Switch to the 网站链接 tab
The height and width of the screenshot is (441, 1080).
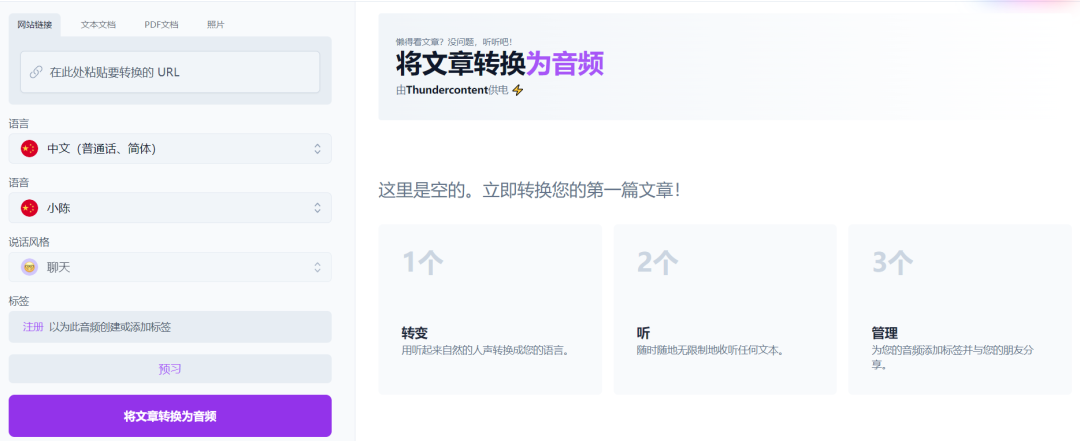click(34, 24)
